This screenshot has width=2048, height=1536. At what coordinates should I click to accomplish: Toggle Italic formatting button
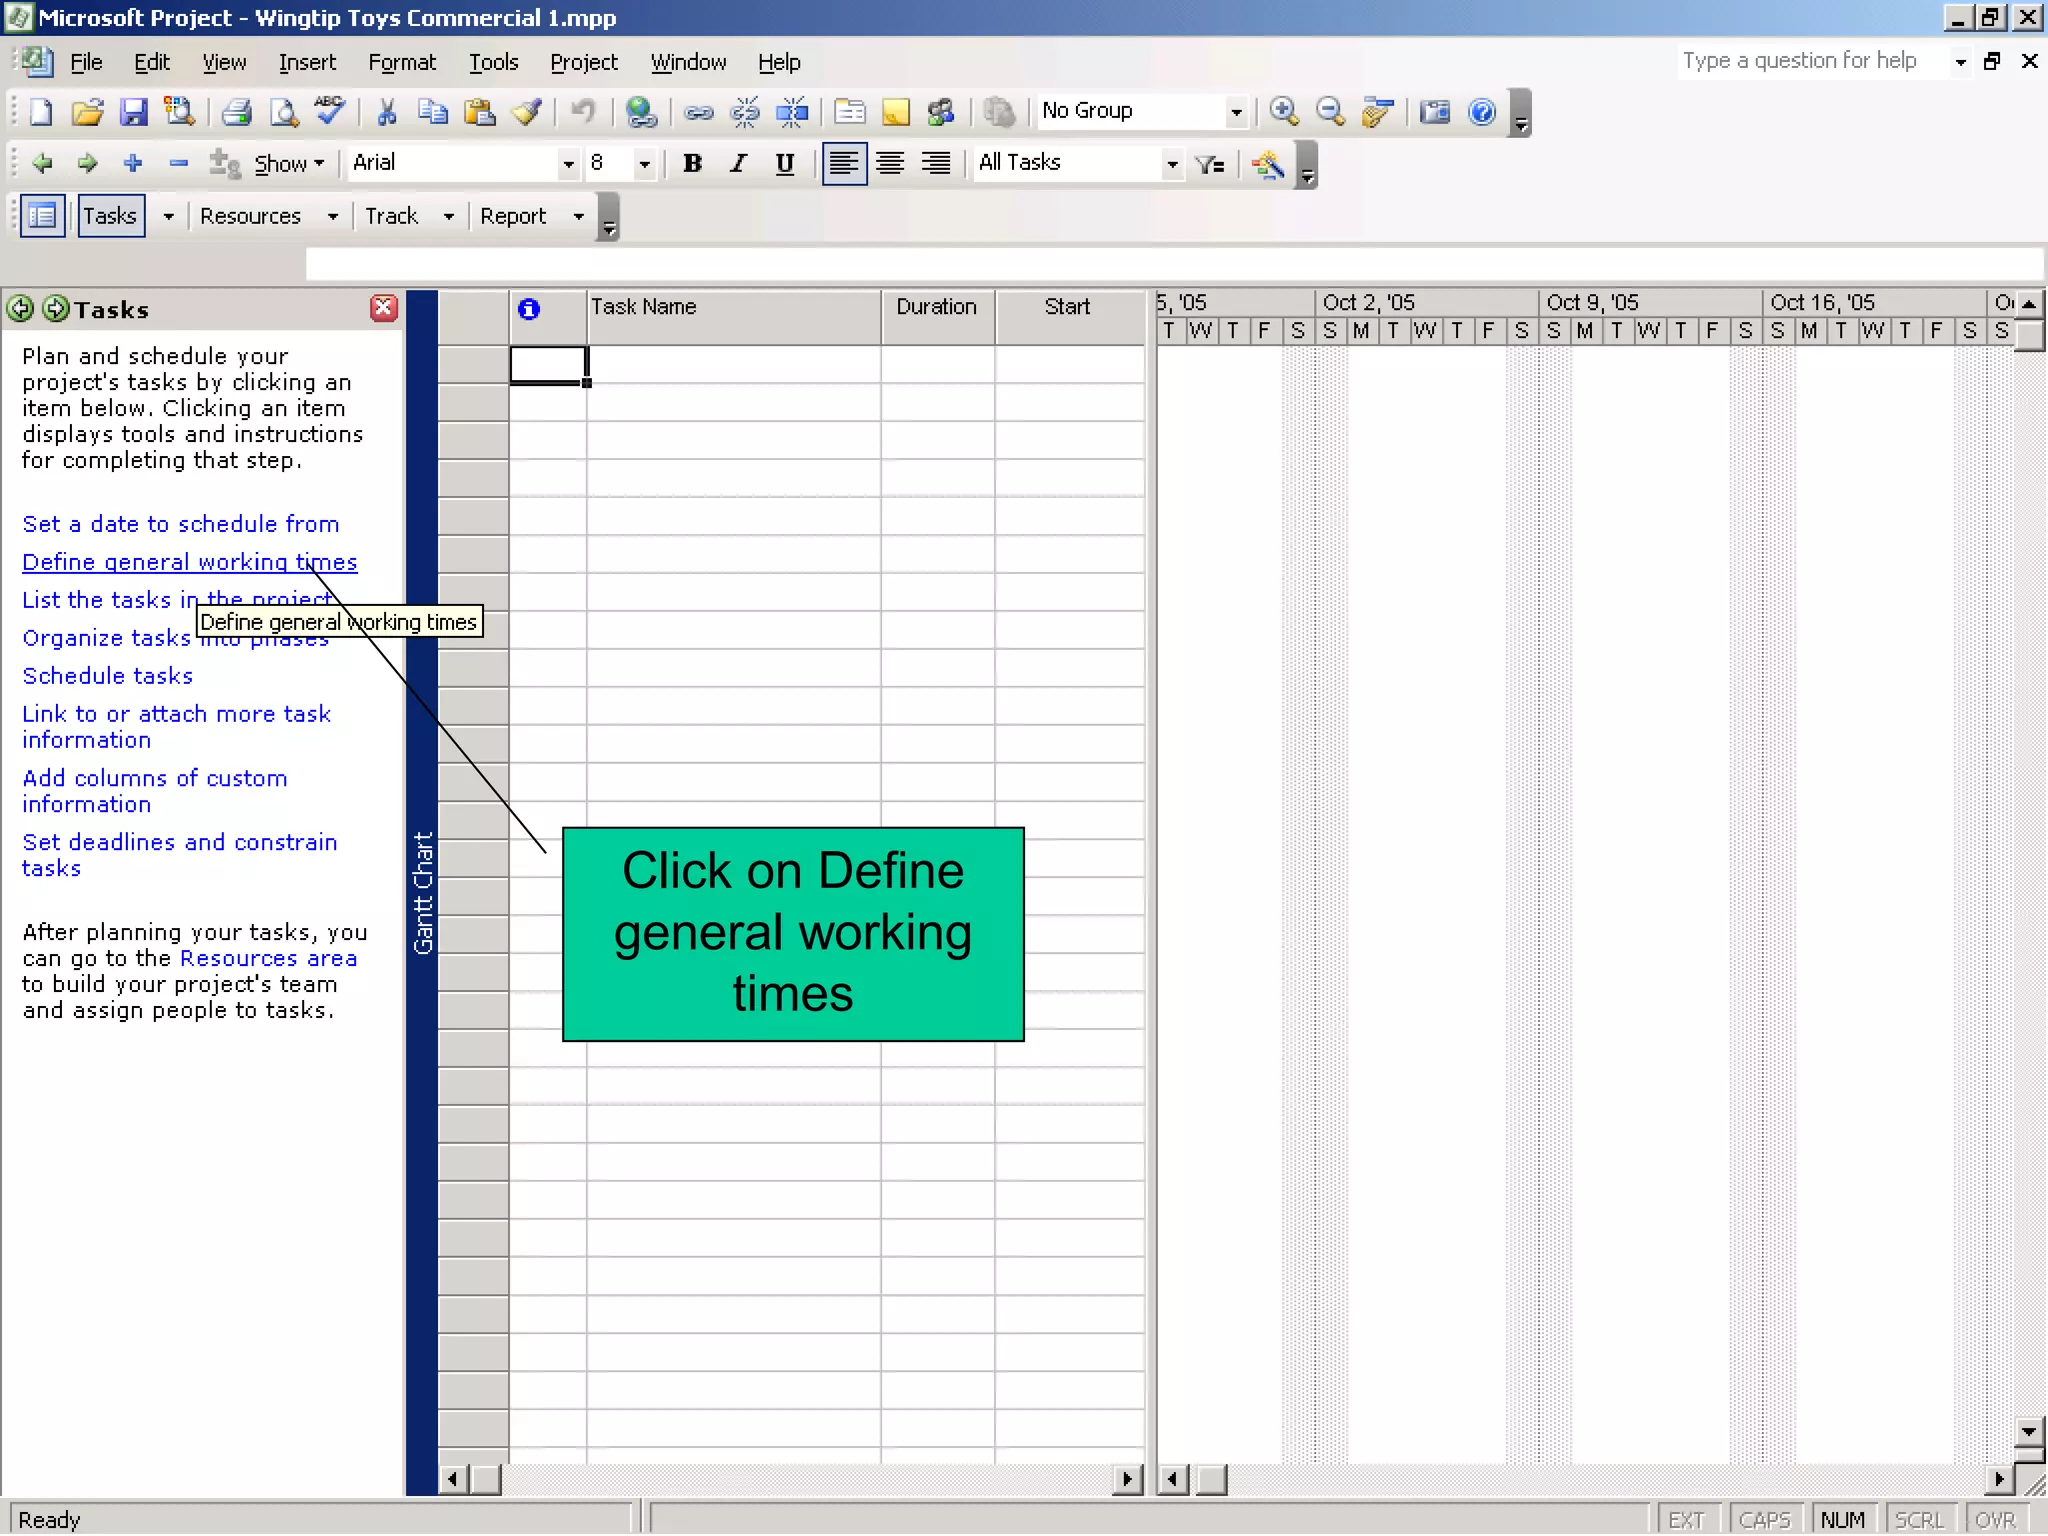tap(739, 163)
